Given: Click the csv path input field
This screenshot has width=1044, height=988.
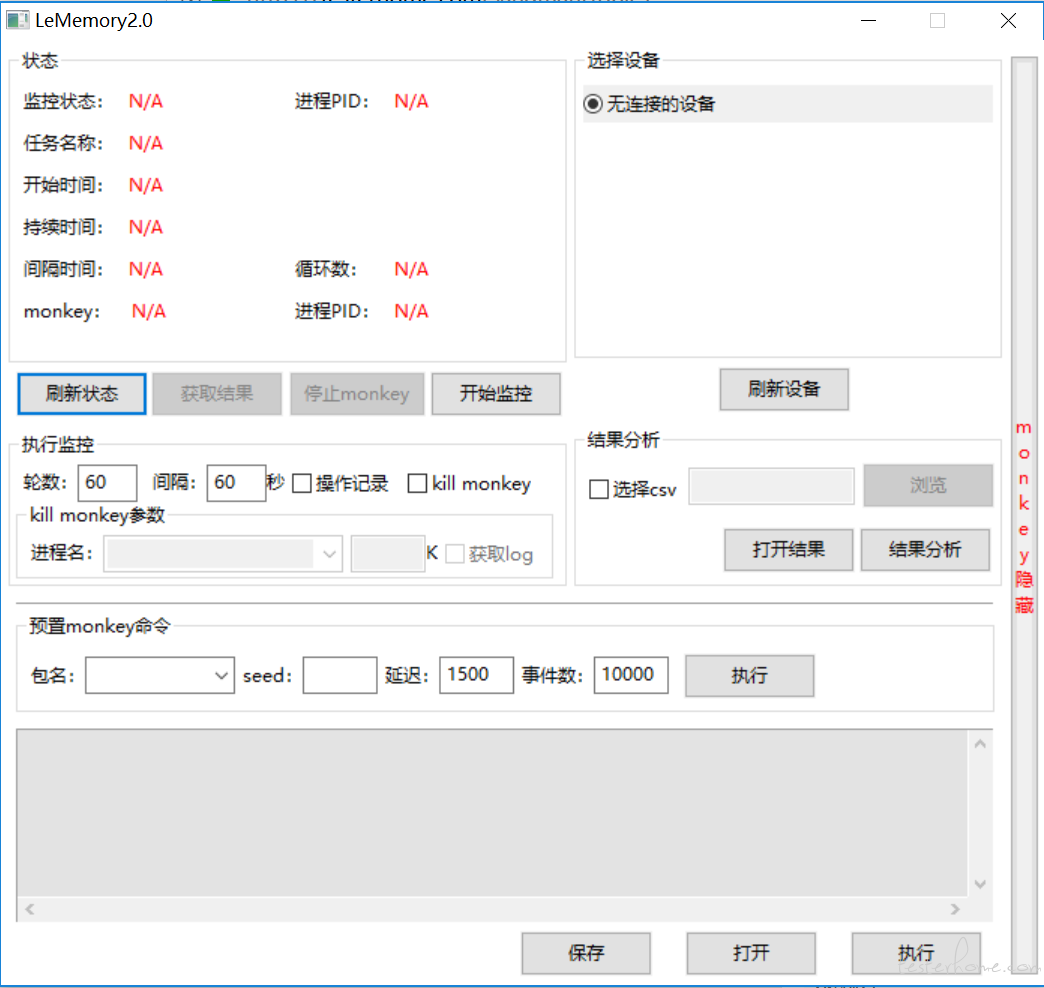Looking at the screenshot, I should coord(771,486).
